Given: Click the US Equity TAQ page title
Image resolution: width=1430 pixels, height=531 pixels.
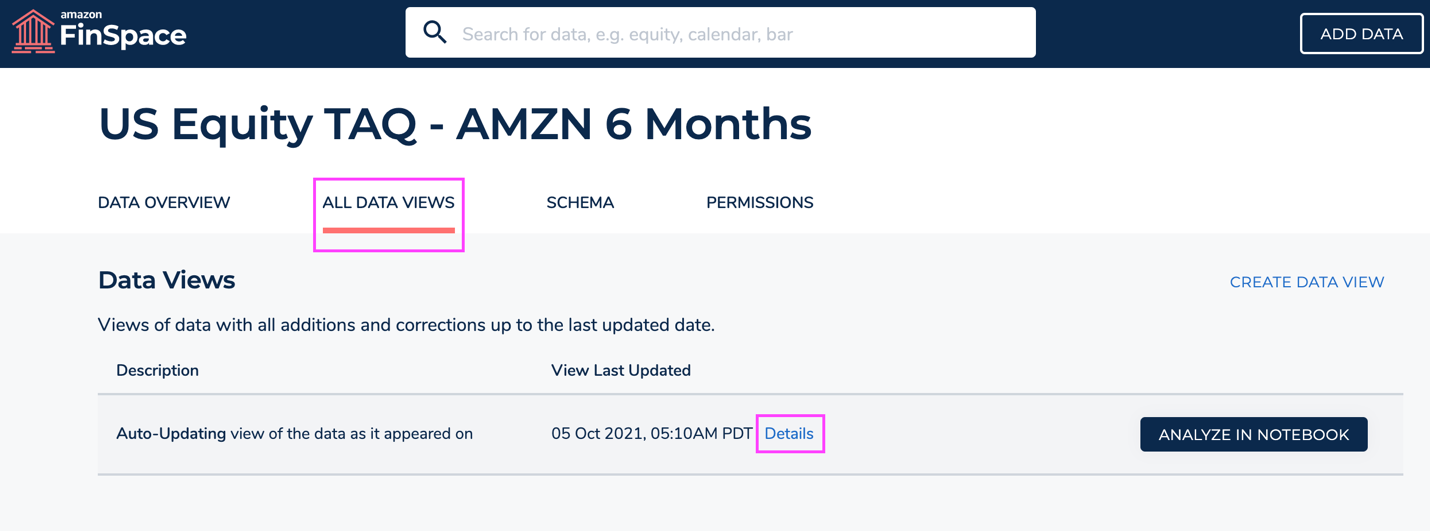Looking at the screenshot, I should pos(455,124).
